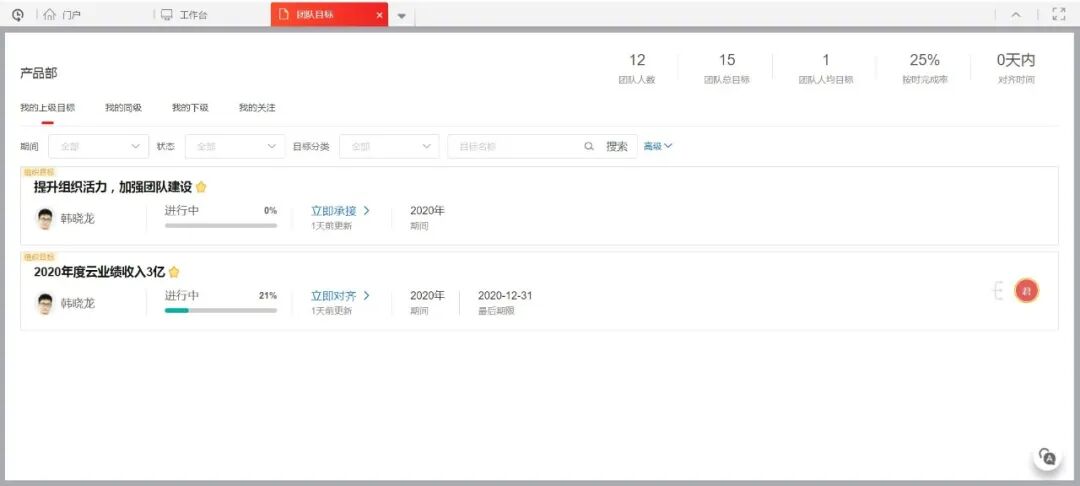Open the tab list dropdown arrow
The image size is (1080, 486).
pyautogui.click(x=402, y=16)
